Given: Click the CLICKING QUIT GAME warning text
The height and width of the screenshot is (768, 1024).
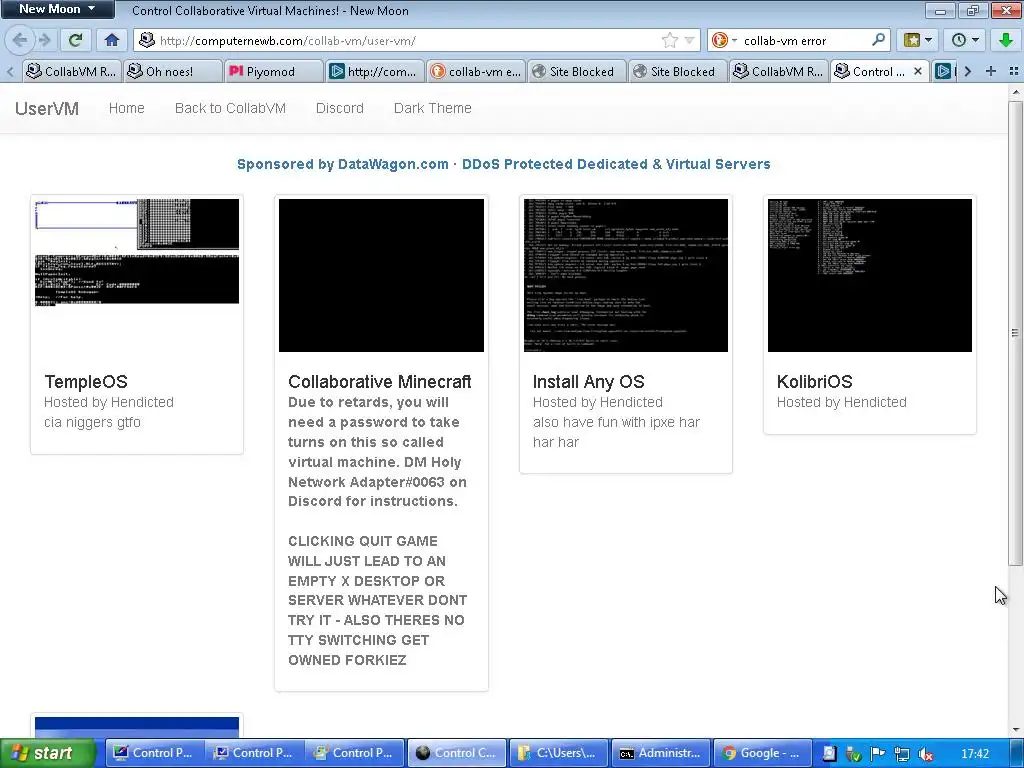Looking at the screenshot, I should click(x=377, y=600).
